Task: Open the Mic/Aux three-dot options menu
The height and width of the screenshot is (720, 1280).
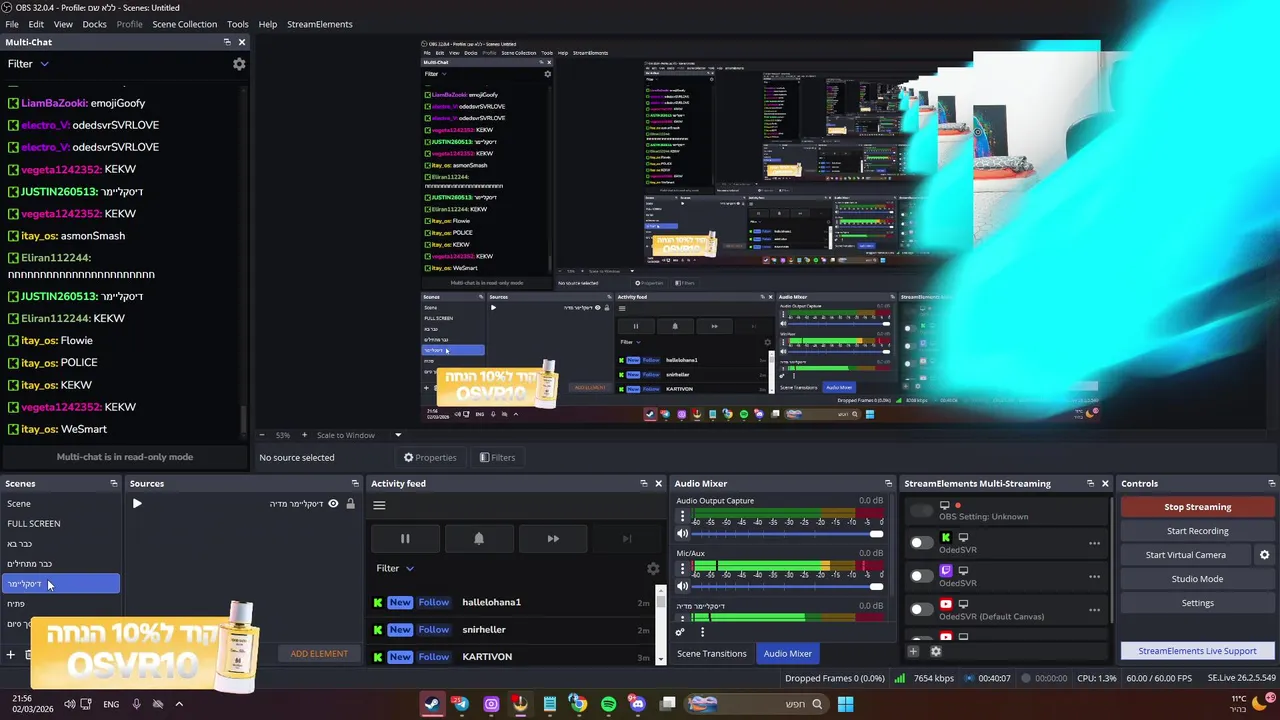Action: click(683, 569)
